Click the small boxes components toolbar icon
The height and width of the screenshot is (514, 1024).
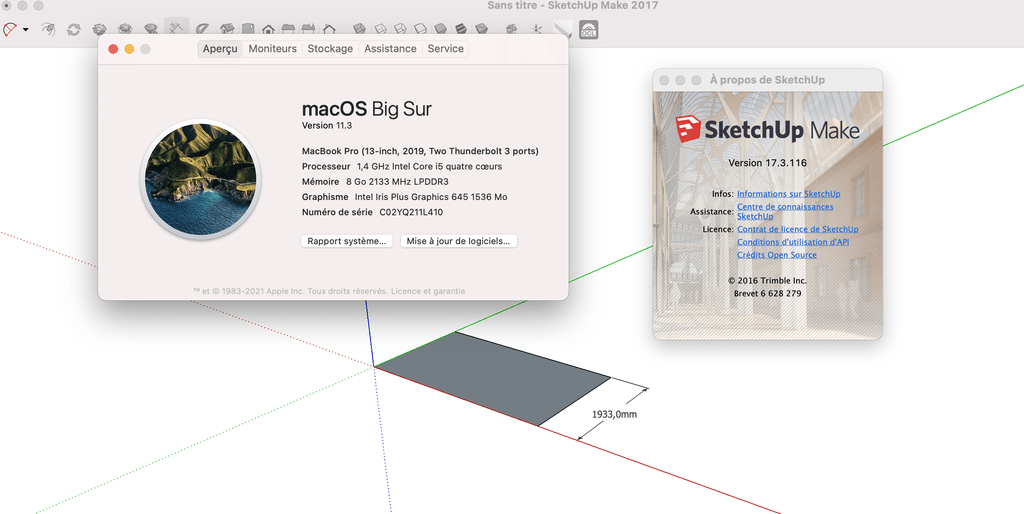point(512,29)
